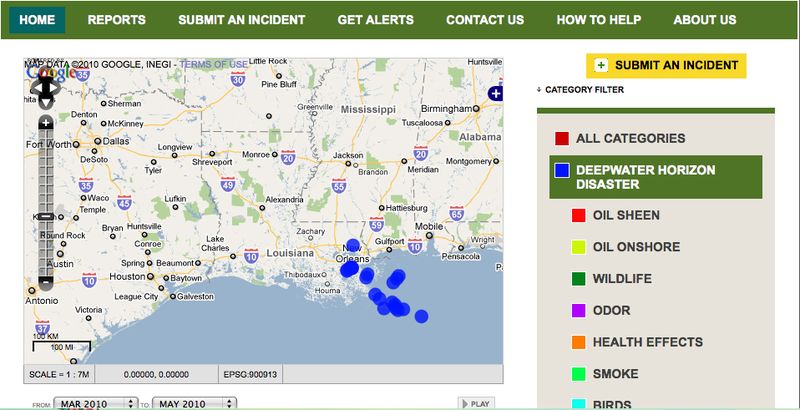Click the Interstate 59 shield near Hattiesburg
800x410 pixels.
tap(377, 224)
